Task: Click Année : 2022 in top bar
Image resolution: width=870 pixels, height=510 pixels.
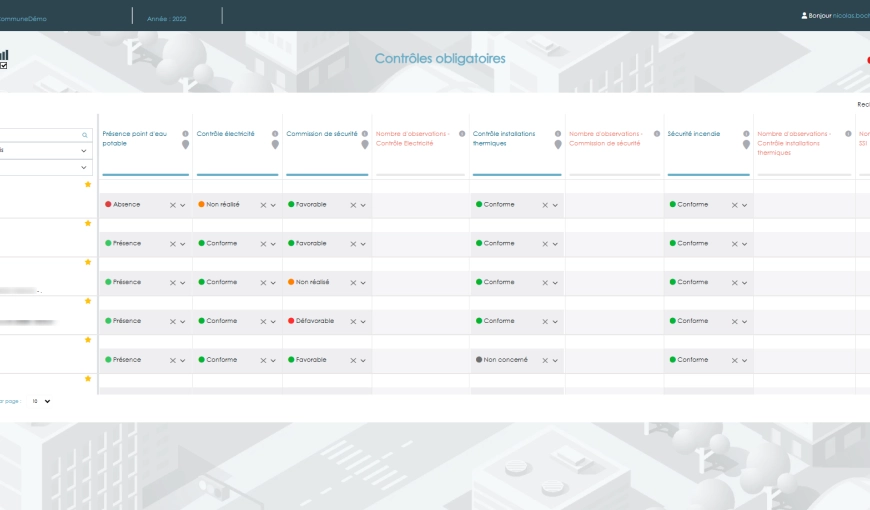Action: [166, 19]
